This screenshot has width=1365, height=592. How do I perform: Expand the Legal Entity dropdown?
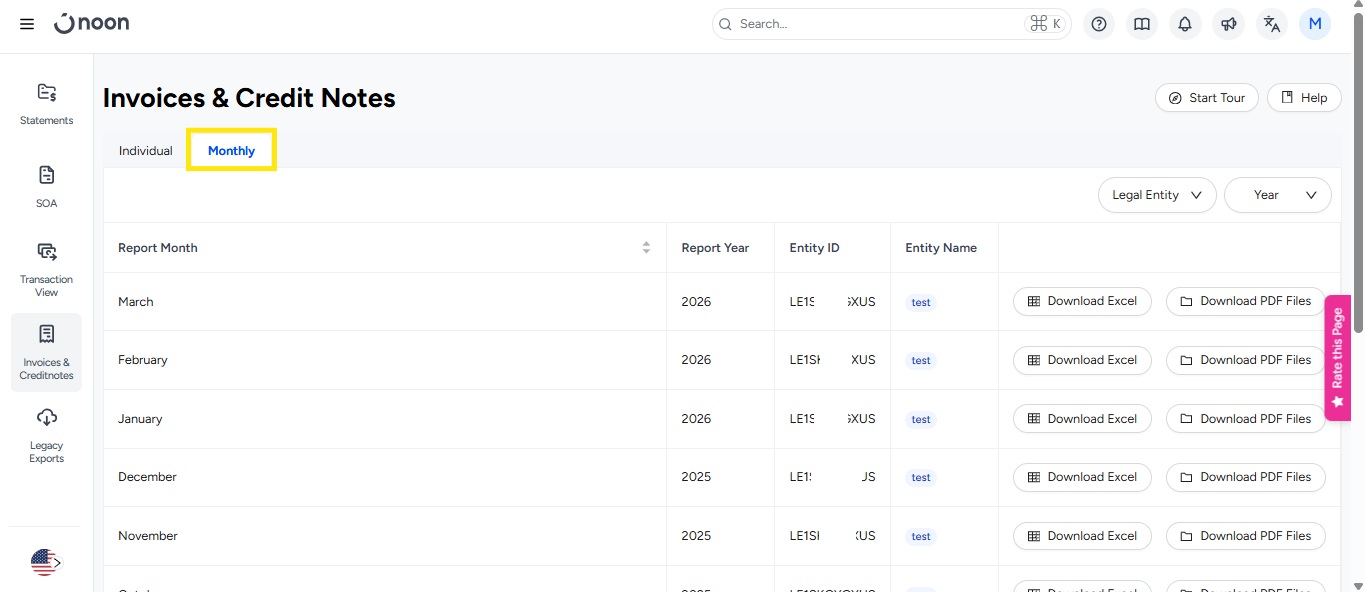click(x=1156, y=195)
